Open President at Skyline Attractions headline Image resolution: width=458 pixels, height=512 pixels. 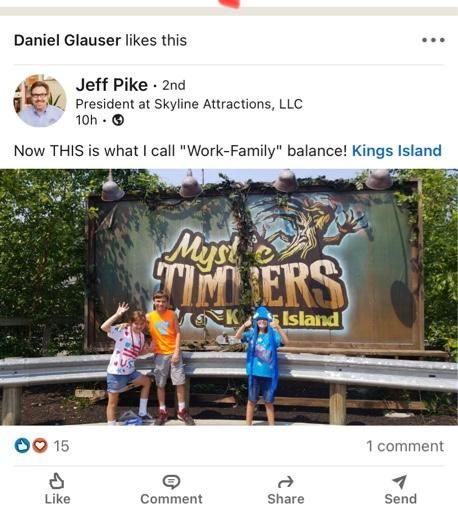click(189, 104)
